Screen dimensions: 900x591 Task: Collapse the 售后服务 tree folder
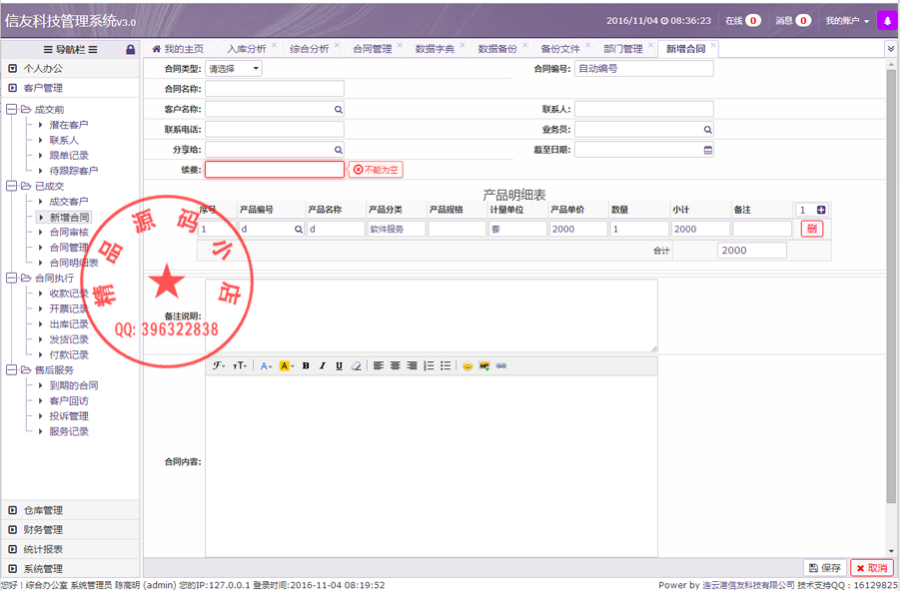11,370
